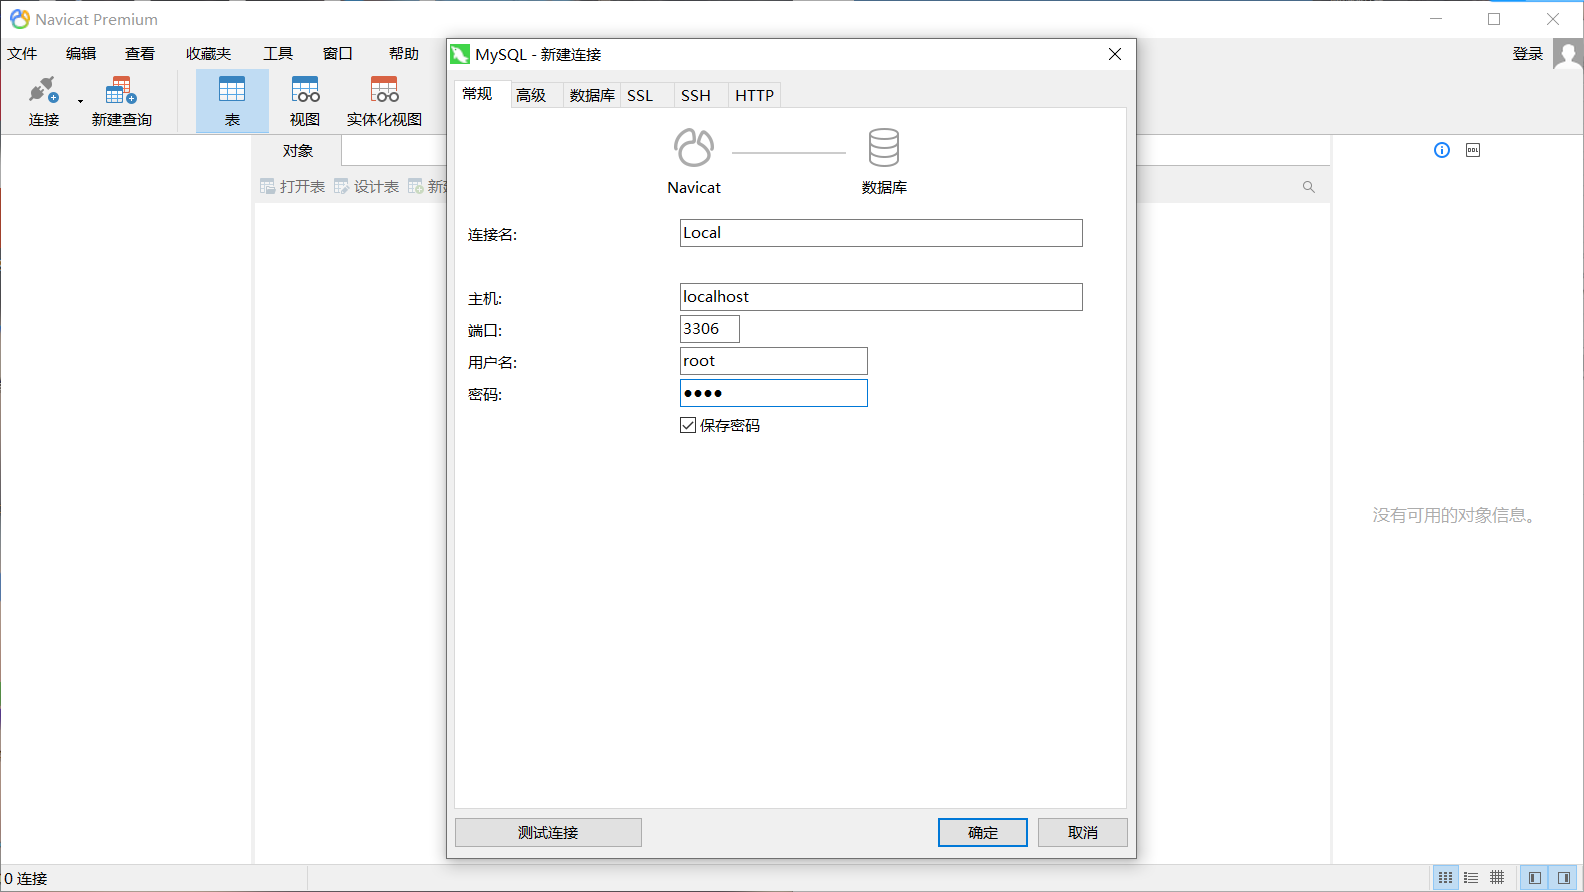Click the 打开表 (Open Table) button
The width and height of the screenshot is (1584, 892).
pos(293,186)
